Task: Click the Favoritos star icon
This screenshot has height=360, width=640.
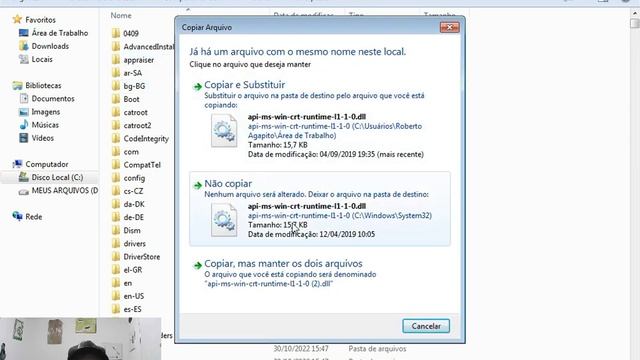Action: [x=17, y=19]
